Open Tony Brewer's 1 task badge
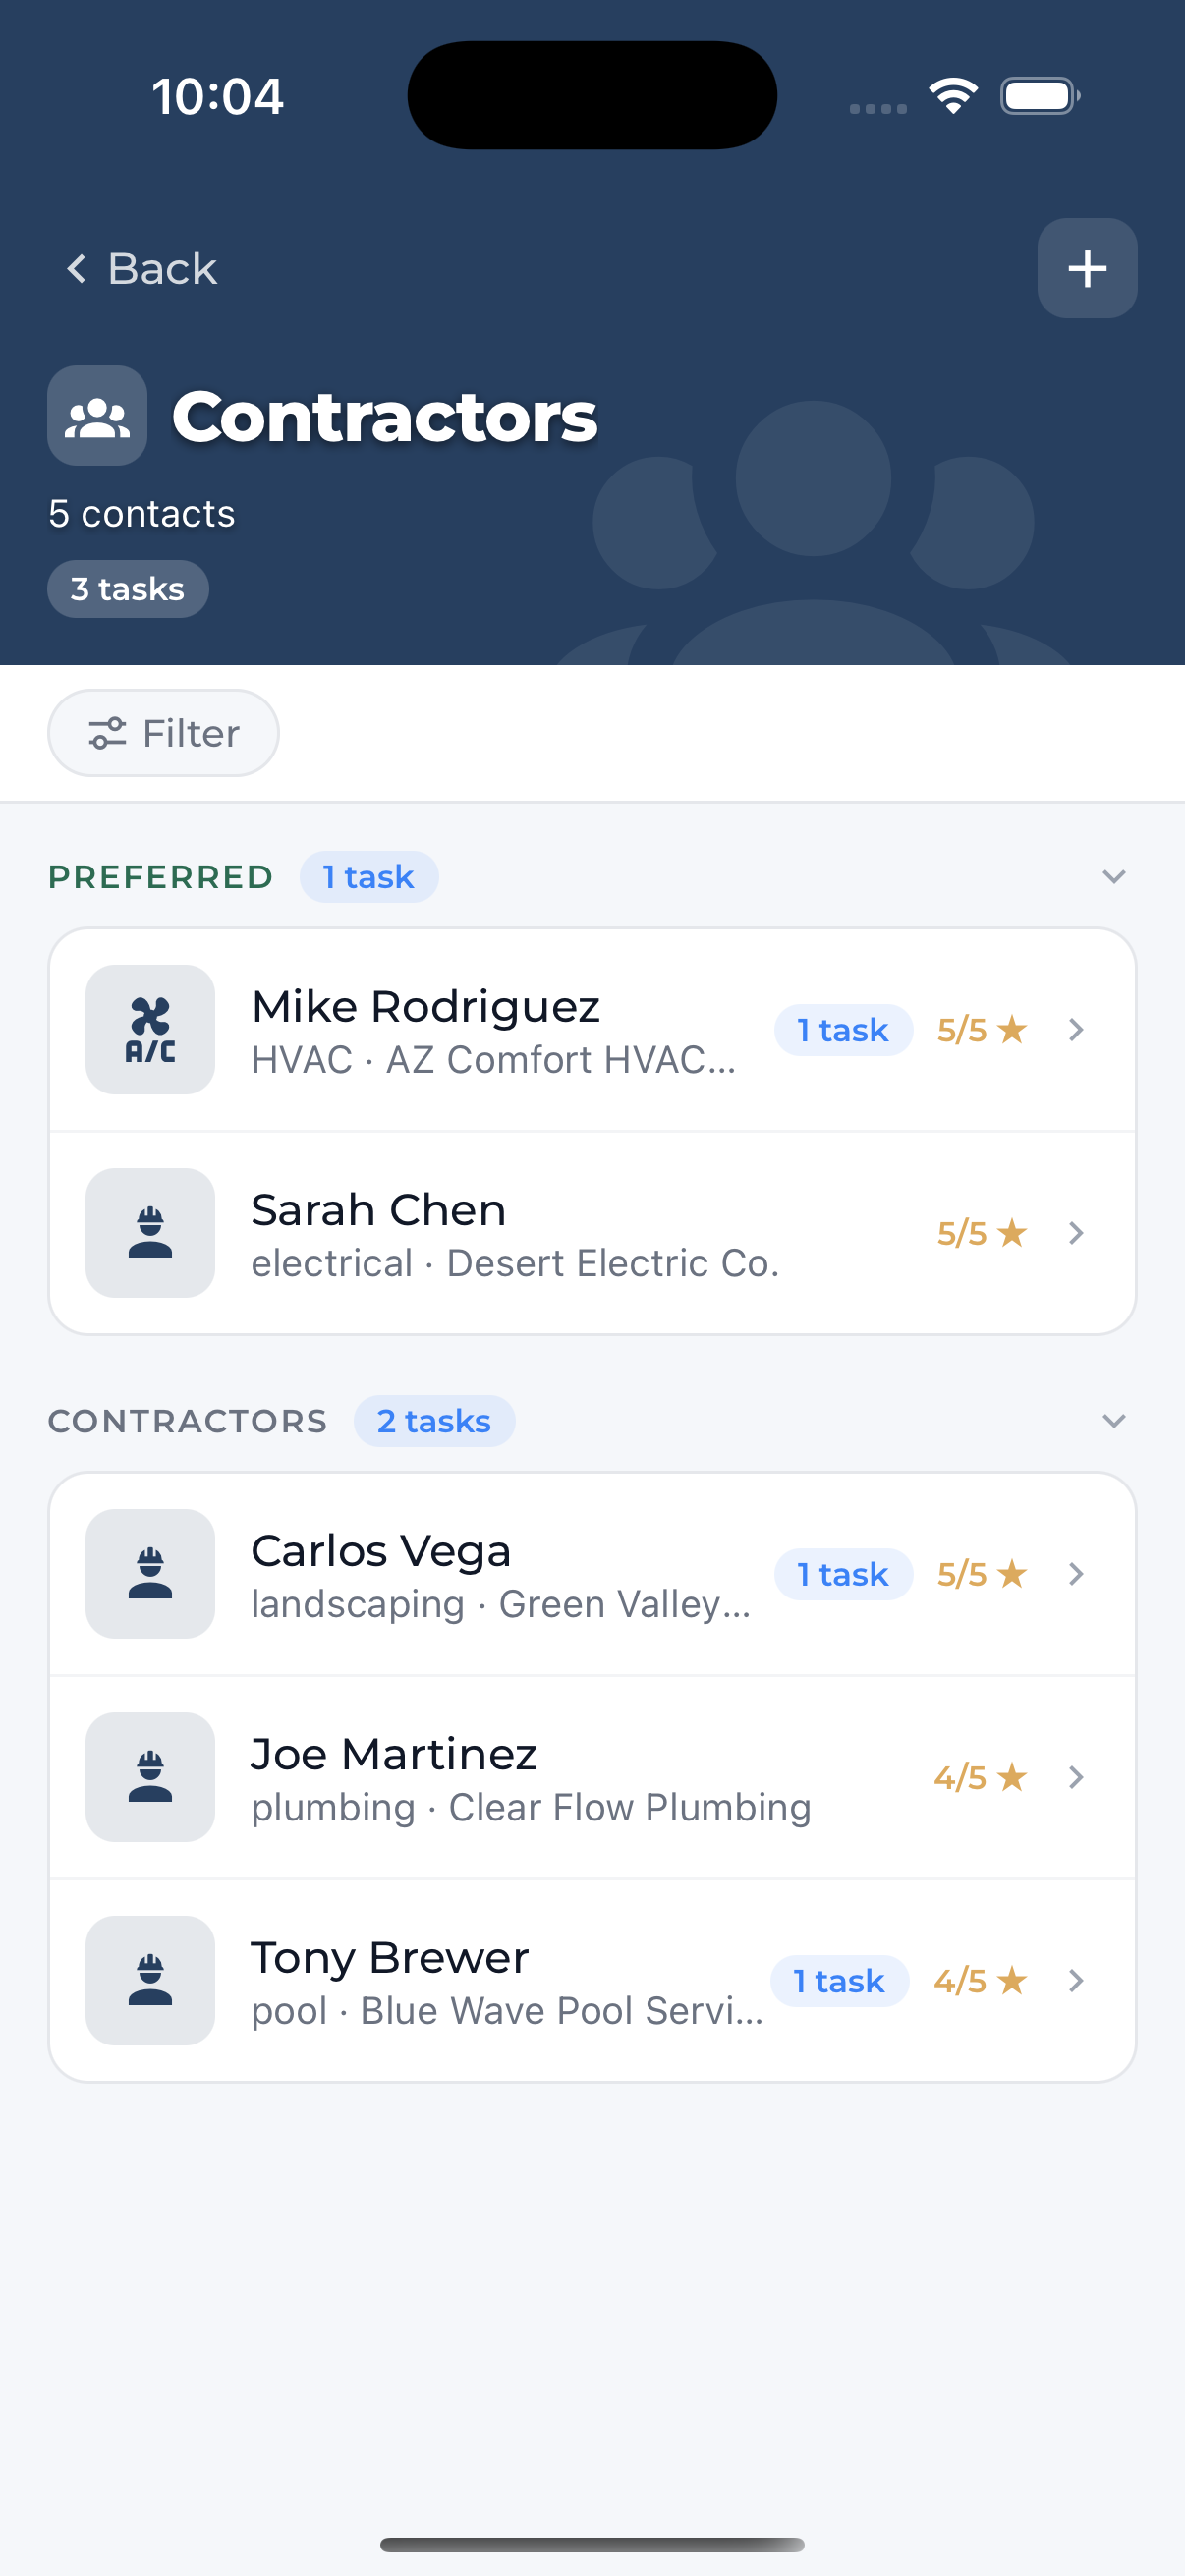1185x2576 pixels. coord(839,1981)
